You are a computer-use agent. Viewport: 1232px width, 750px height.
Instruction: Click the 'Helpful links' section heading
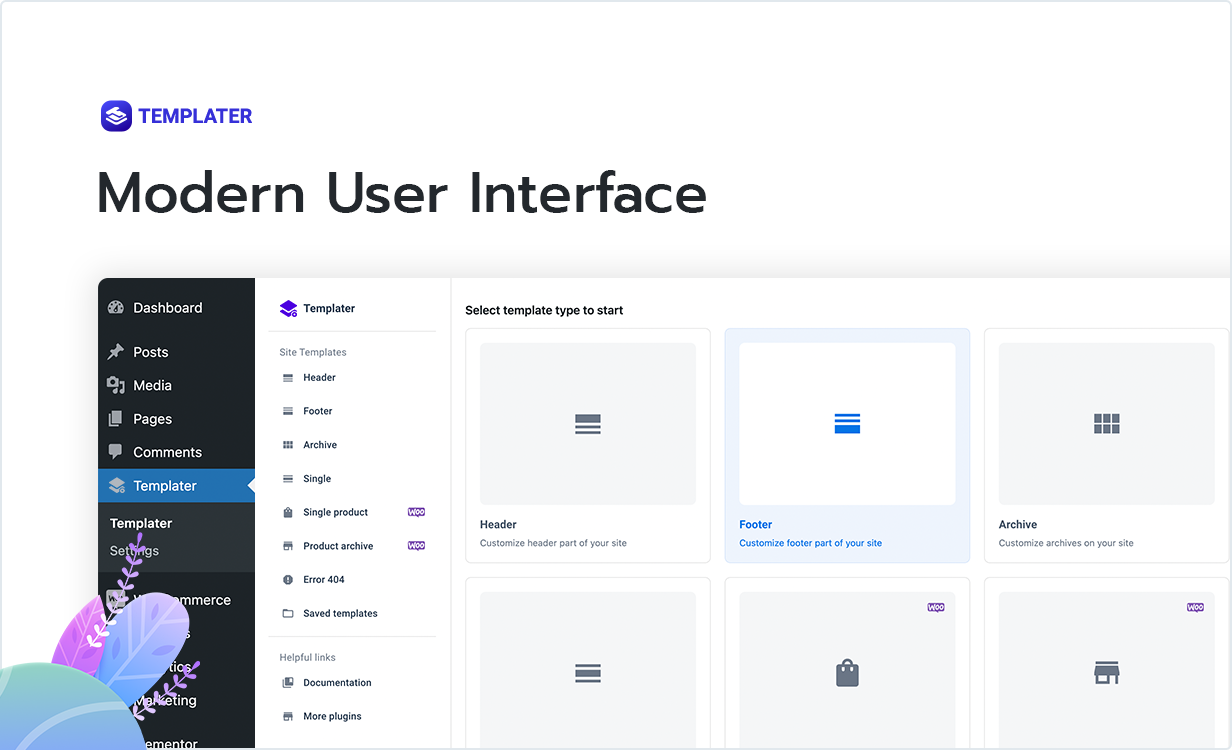pos(308,658)
